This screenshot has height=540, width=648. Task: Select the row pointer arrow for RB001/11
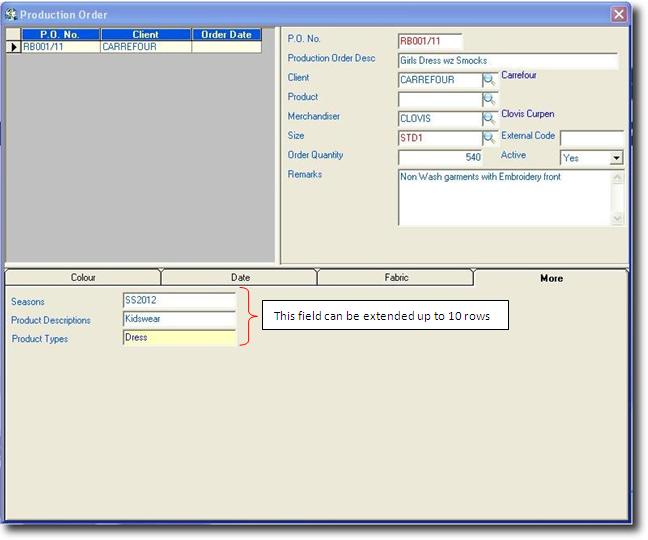tap(13, 47)
